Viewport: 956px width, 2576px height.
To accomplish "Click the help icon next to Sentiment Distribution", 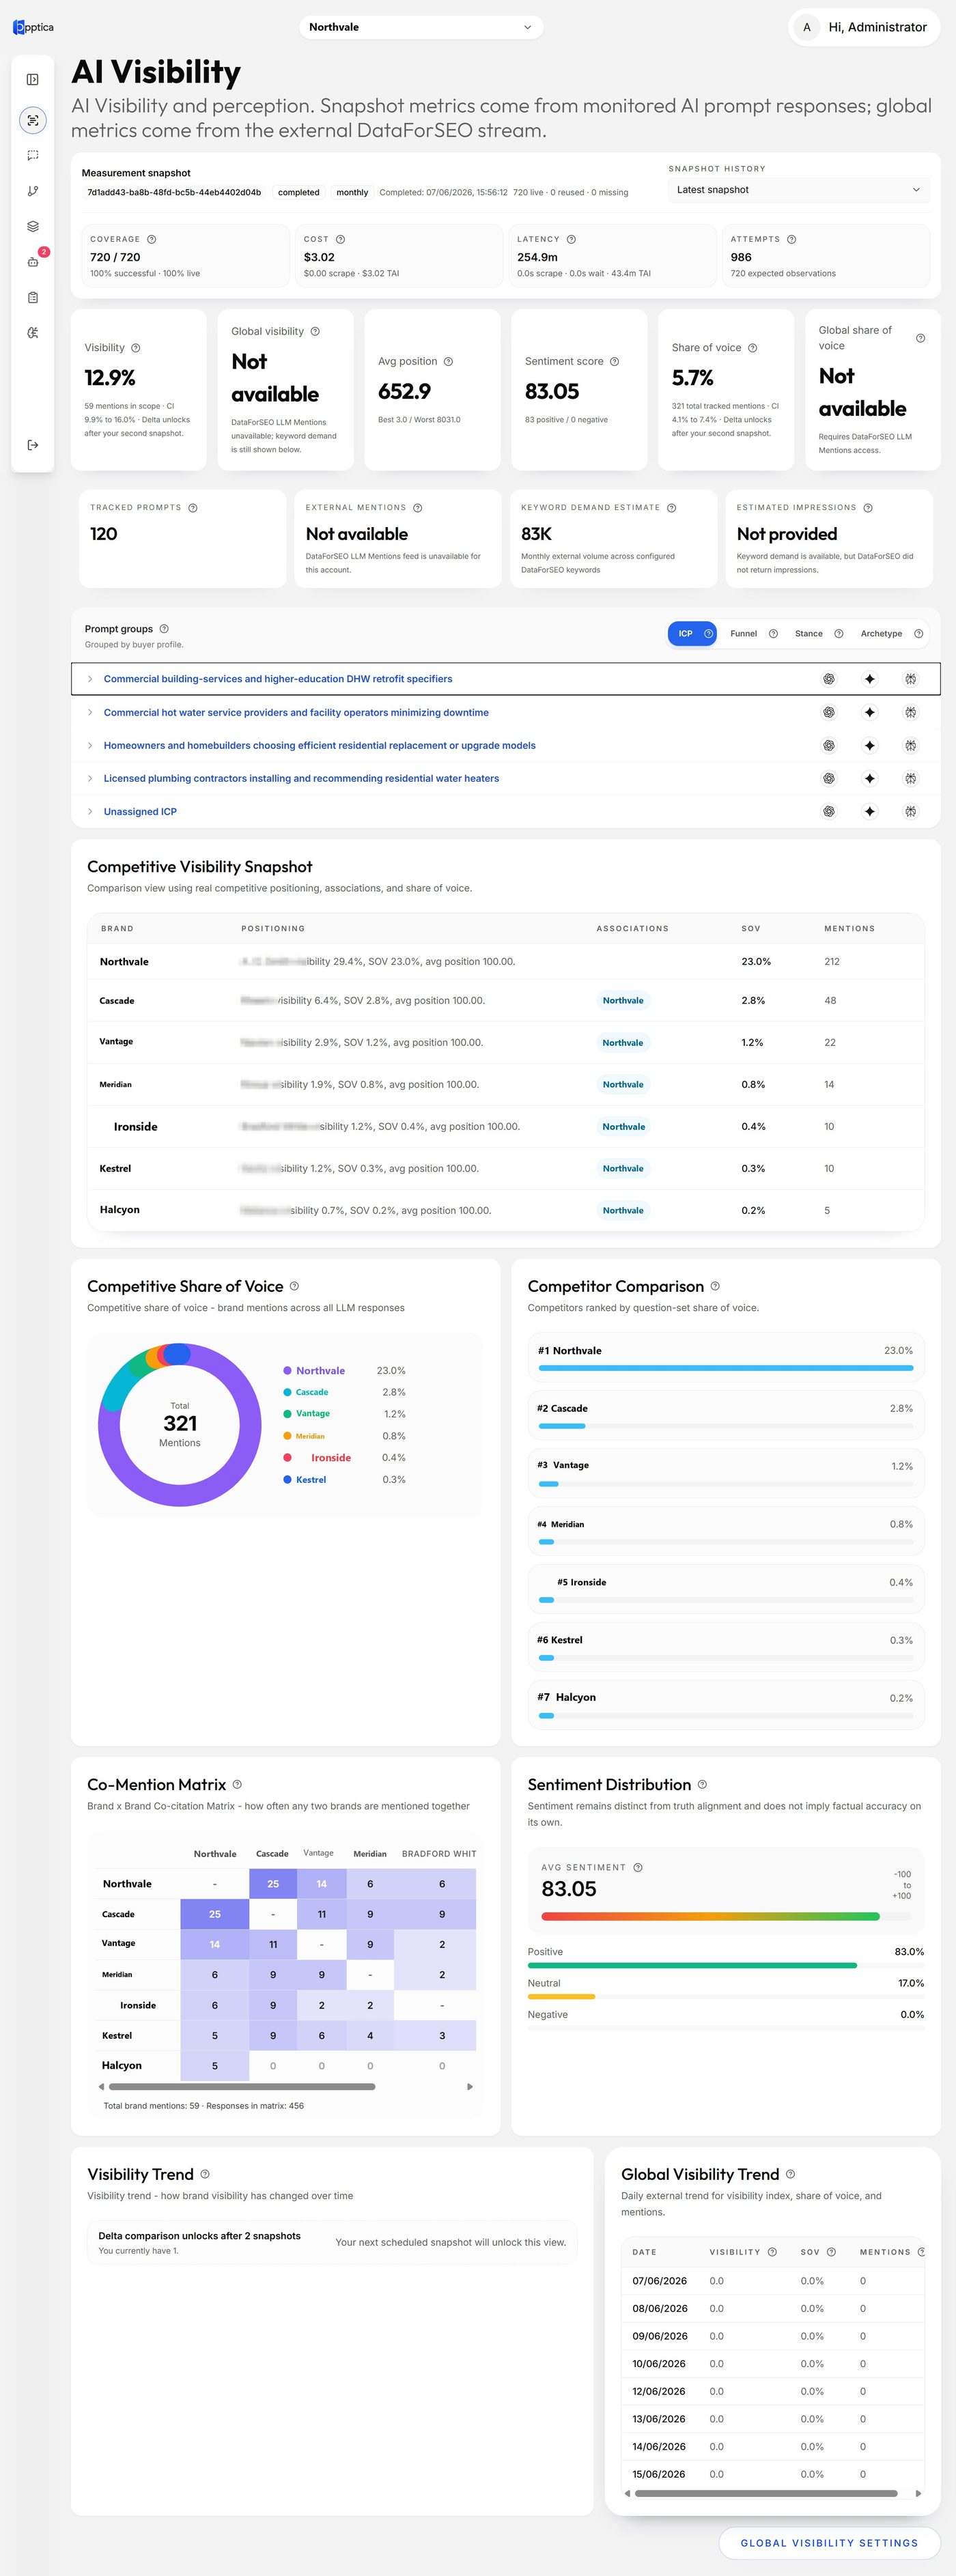I will click(703, 1784).
